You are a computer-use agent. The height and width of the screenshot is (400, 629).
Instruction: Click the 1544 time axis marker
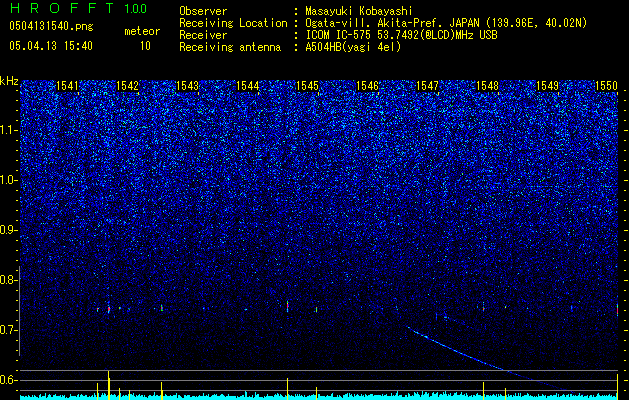coord(248,86)
